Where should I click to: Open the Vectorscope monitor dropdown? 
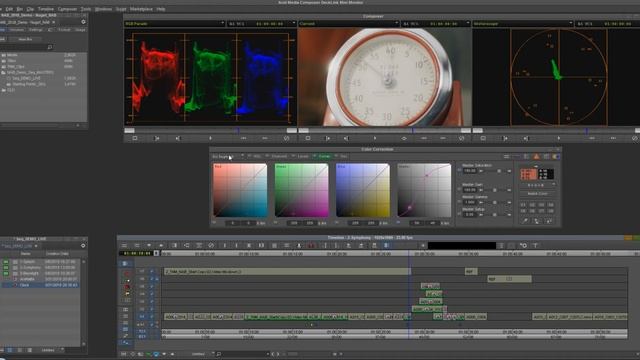click(x=570, y=24)
